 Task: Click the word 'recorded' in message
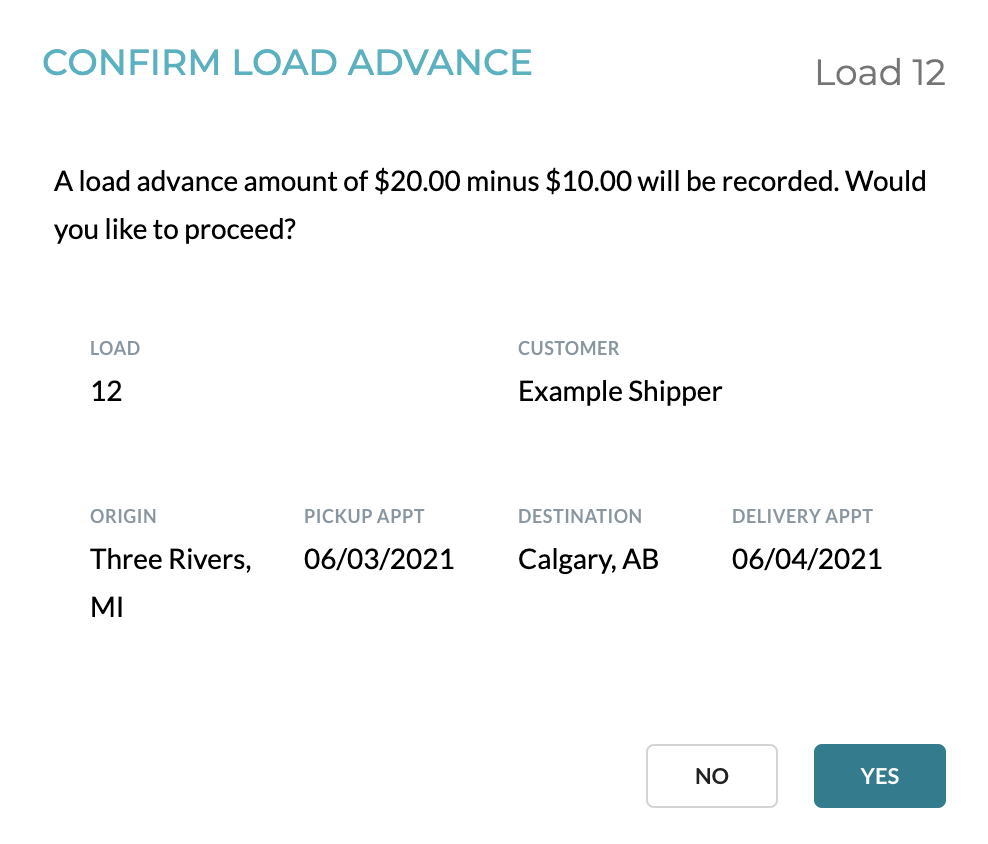(780, 182)
